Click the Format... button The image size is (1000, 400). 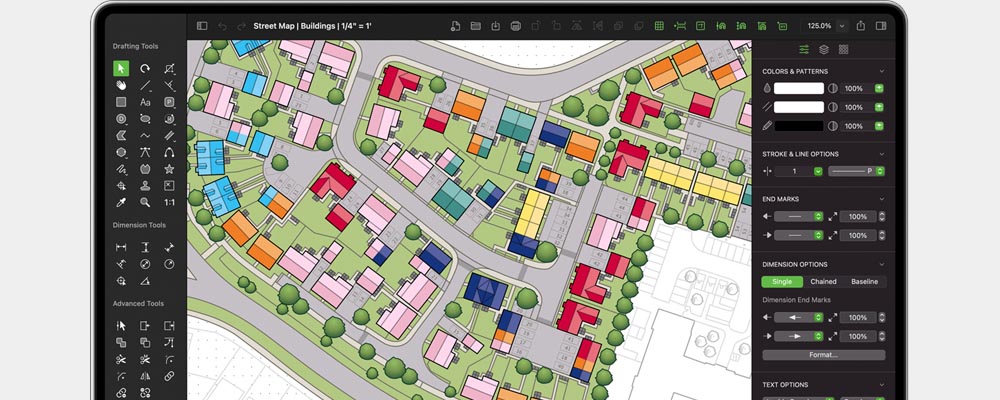[x=823, y=355]
